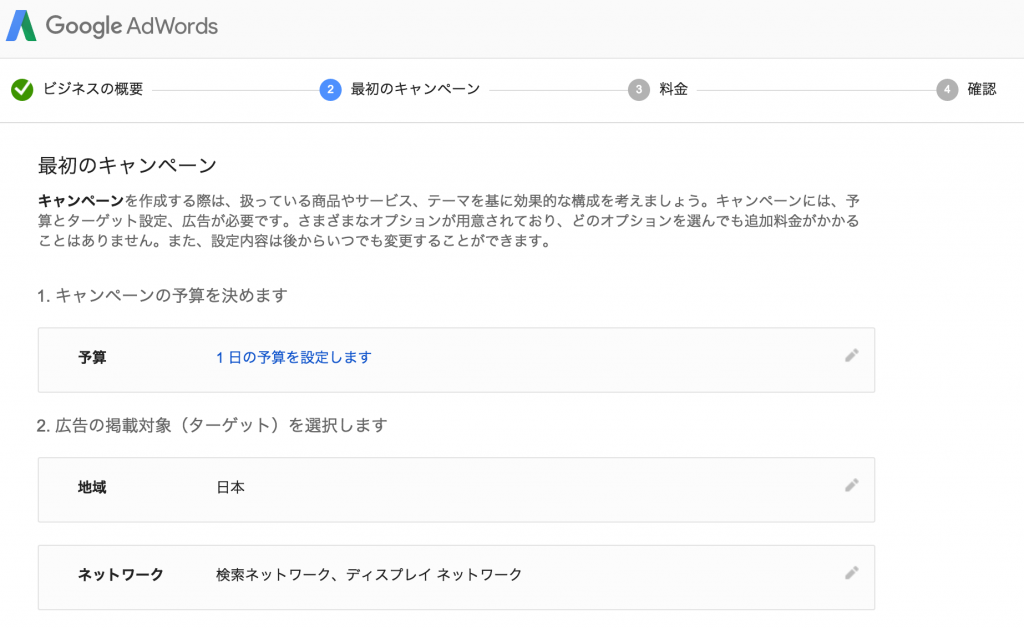Click the 地域 row label
This screenshot has width=1024, height=628.
coord(92,487)
